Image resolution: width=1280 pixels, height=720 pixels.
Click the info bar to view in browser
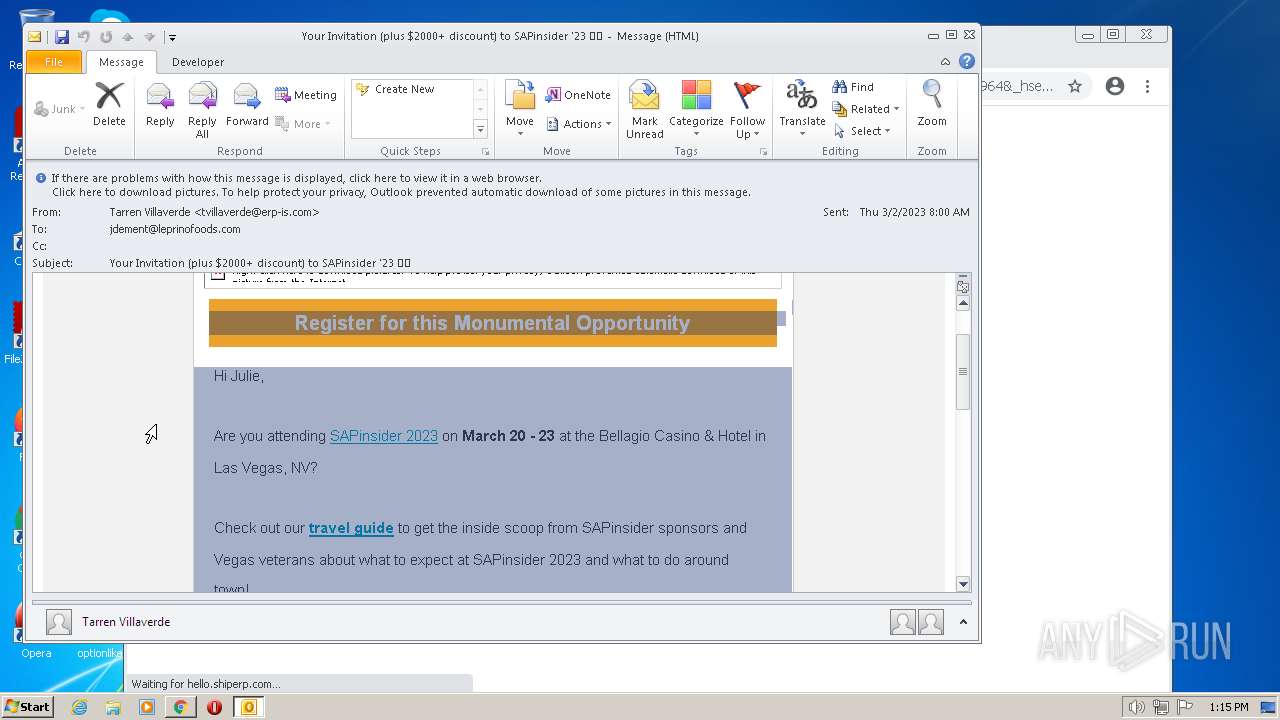coord(296,178)
